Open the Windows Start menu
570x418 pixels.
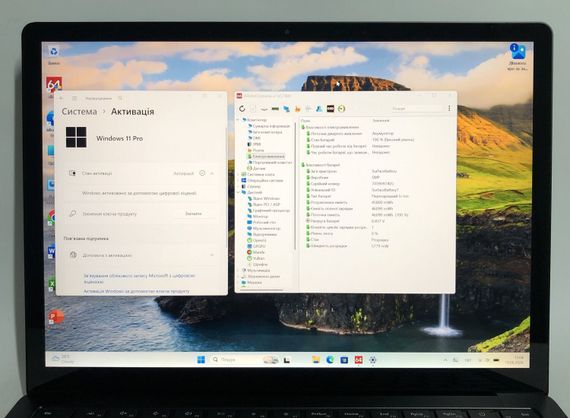(201, 359)
